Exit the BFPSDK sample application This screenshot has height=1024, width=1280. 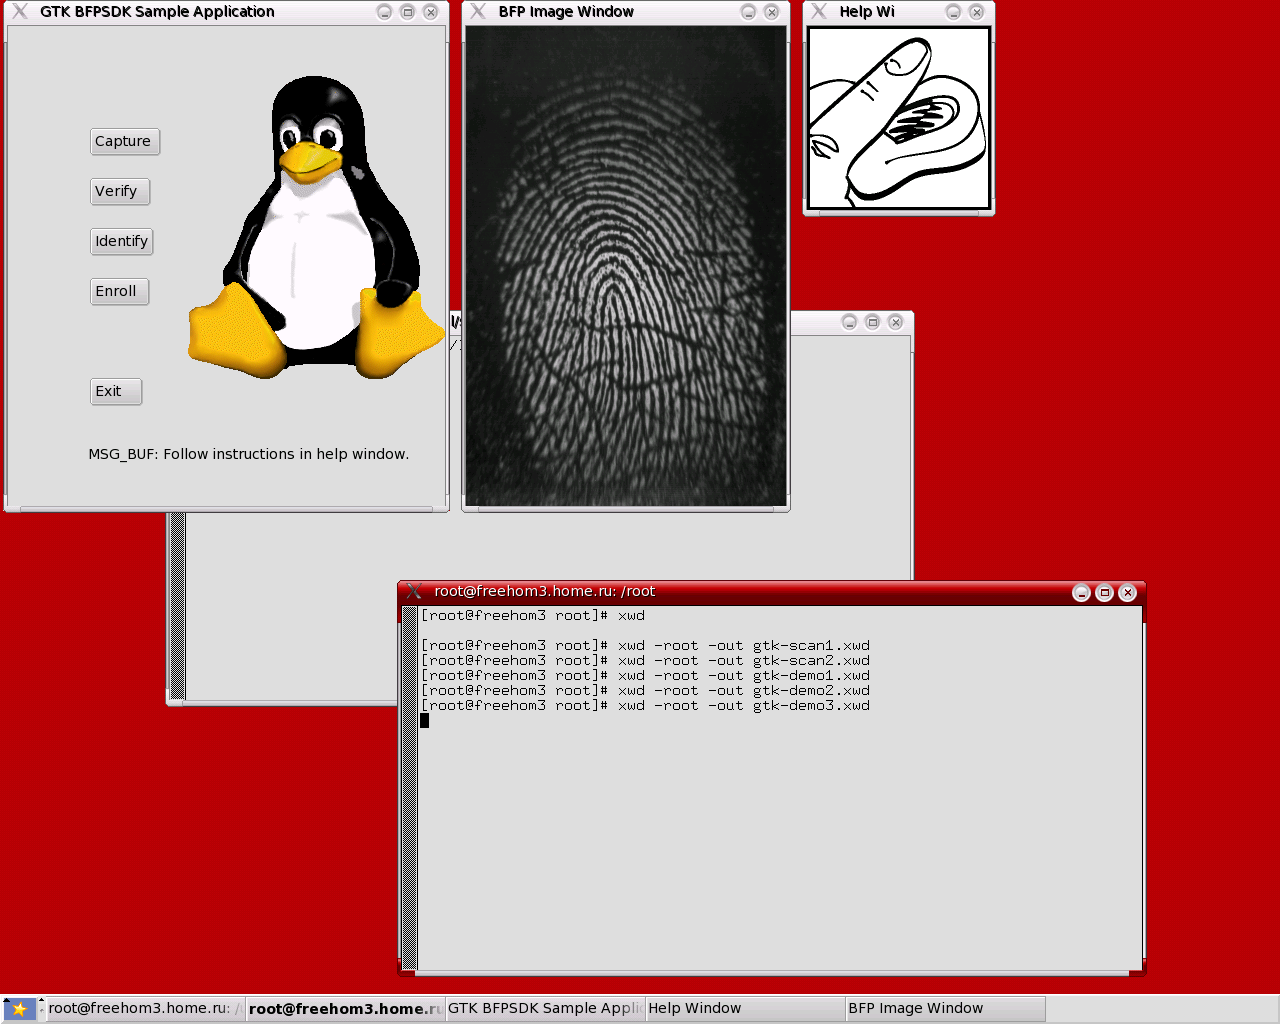[x=115, y=392]
